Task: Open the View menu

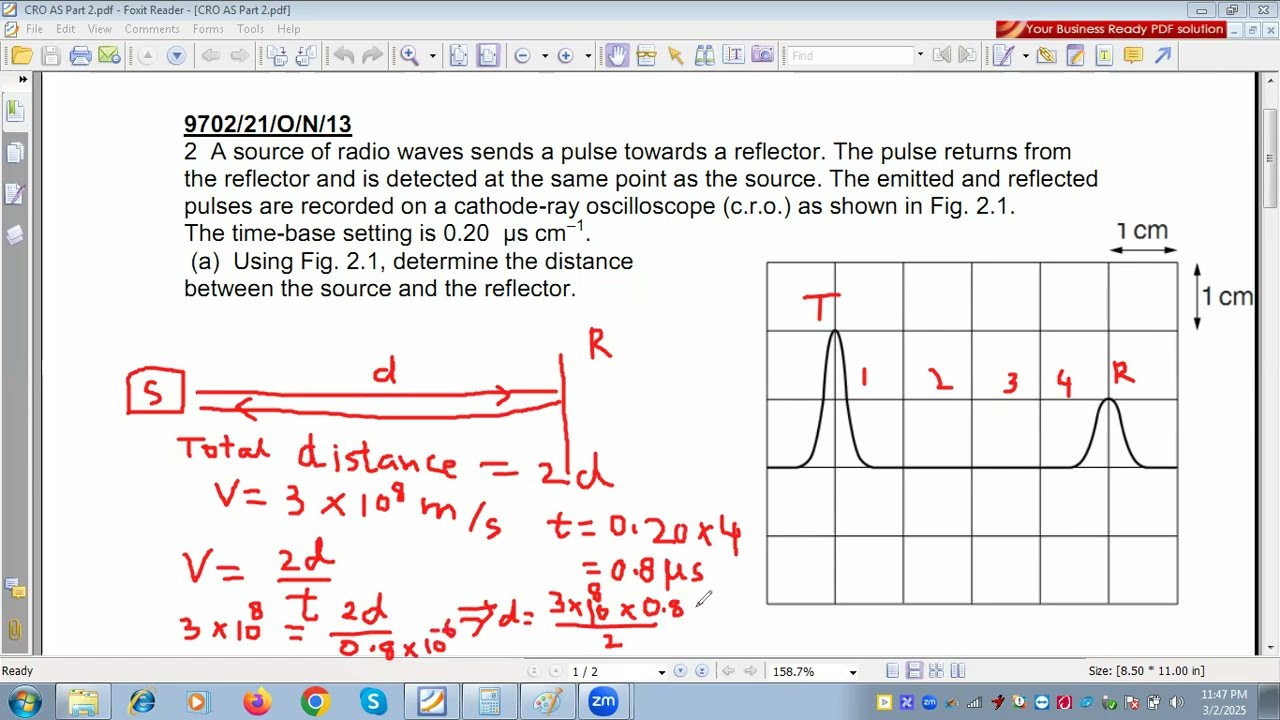Action: (99, 29)
